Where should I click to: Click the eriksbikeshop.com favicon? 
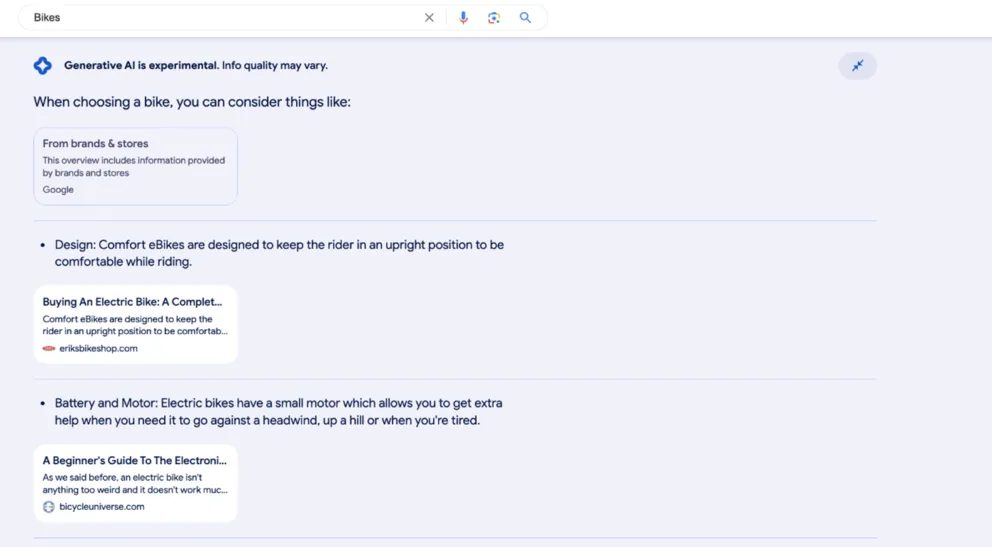(x=49, y=349)
